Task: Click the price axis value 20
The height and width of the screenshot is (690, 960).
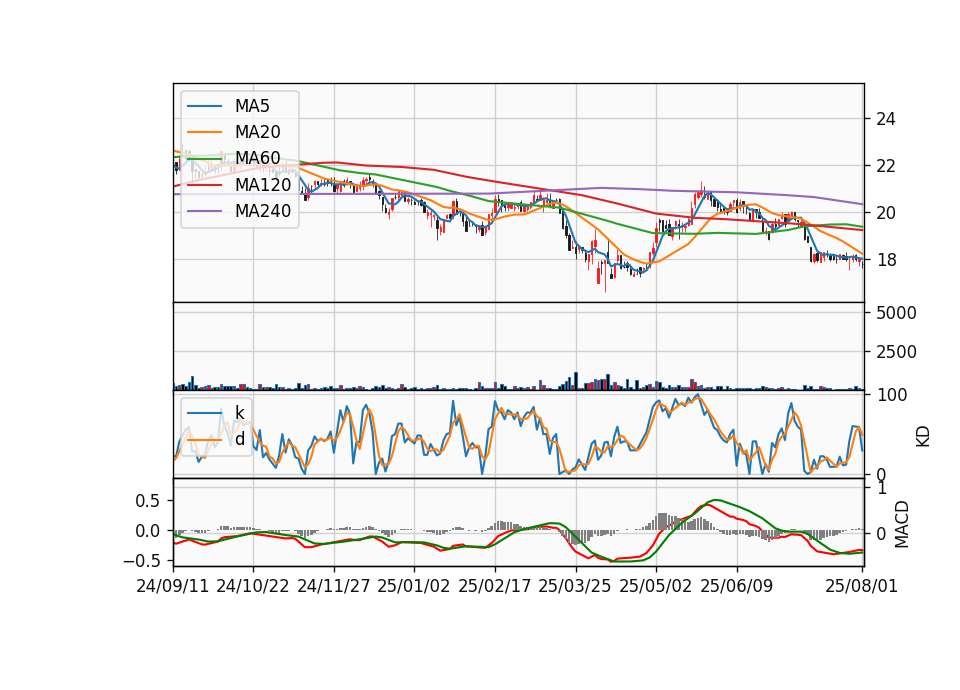Action: point(885,213)
